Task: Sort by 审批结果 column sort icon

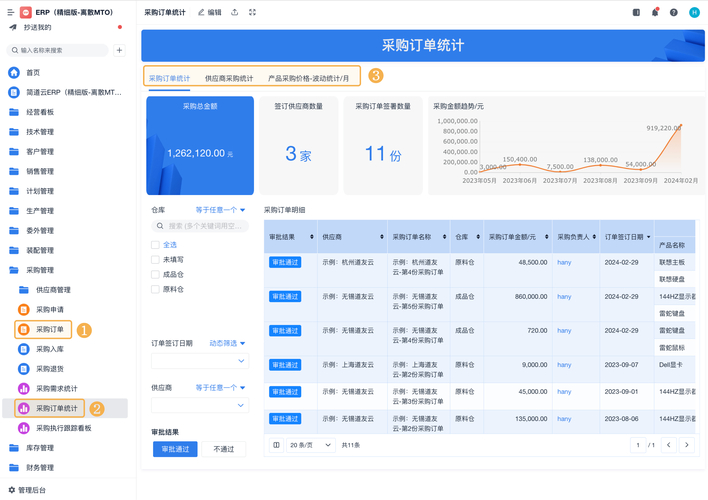Action: (x=312, y=237)
